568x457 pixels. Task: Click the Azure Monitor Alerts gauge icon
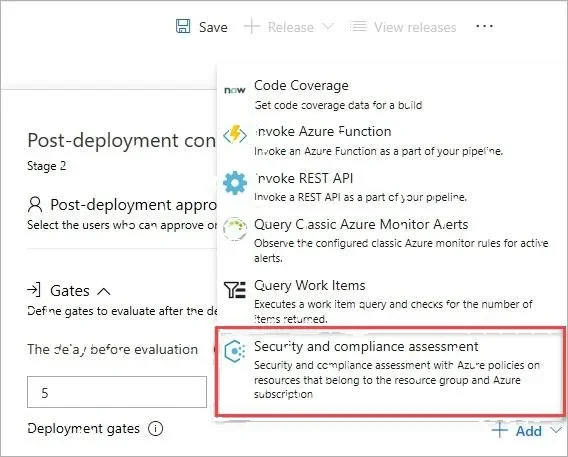(235, 229)
